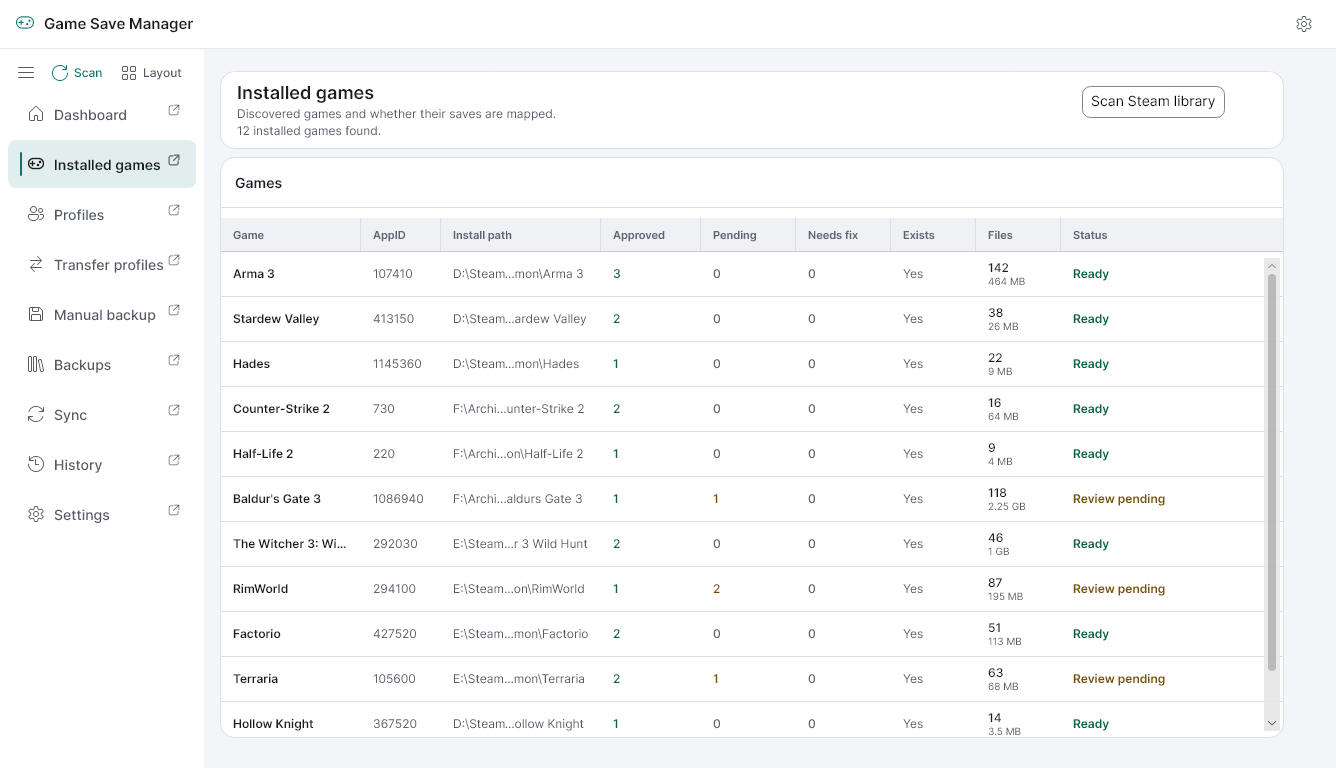Select Installed games in the sidebar

pos(102,164)
